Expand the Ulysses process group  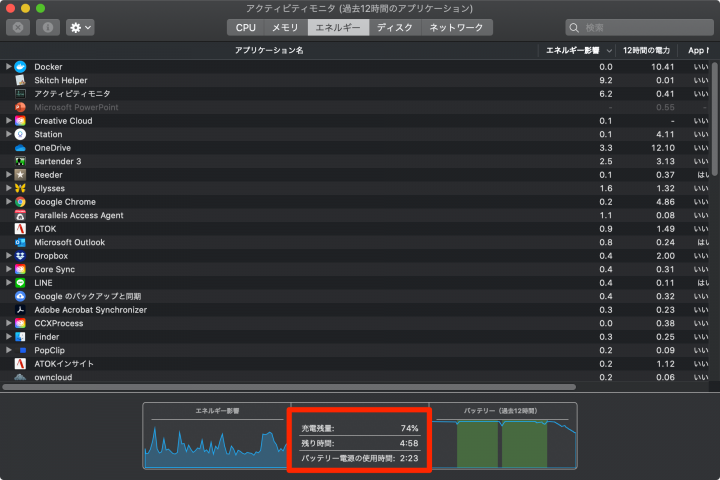coord(8,188)
